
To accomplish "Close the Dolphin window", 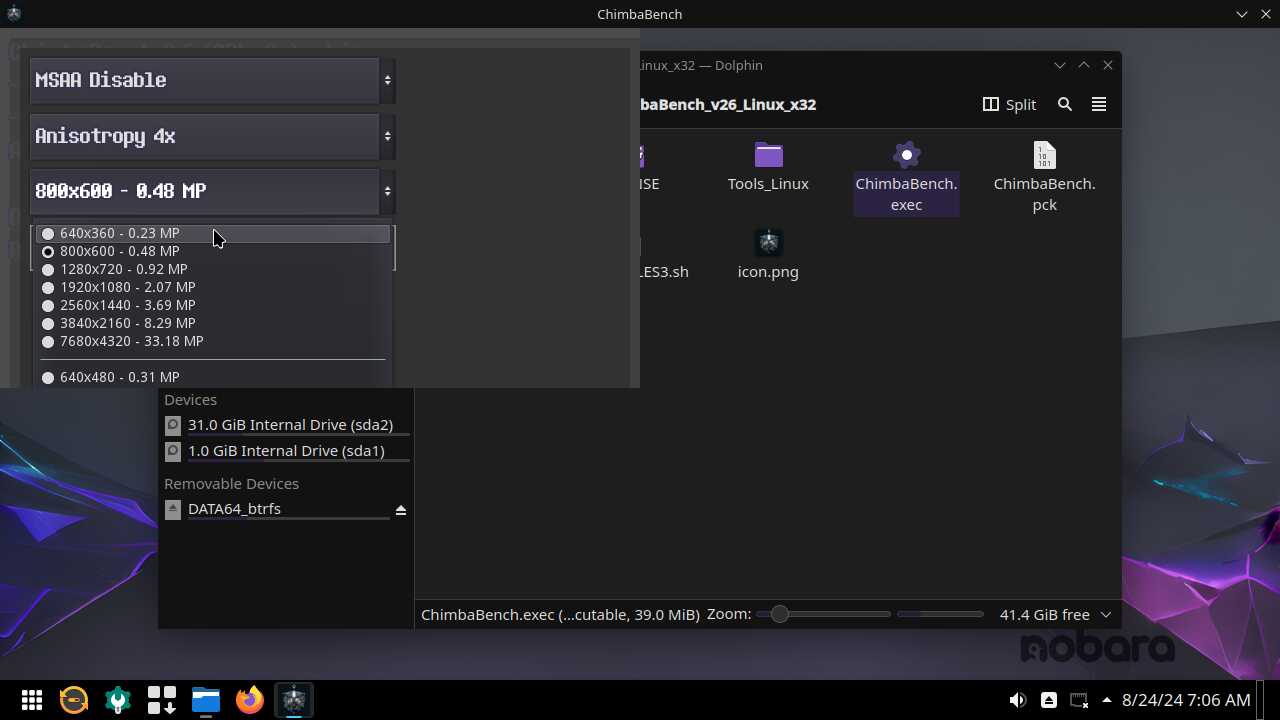I will pyautogui.click(x=1108, y=65).
